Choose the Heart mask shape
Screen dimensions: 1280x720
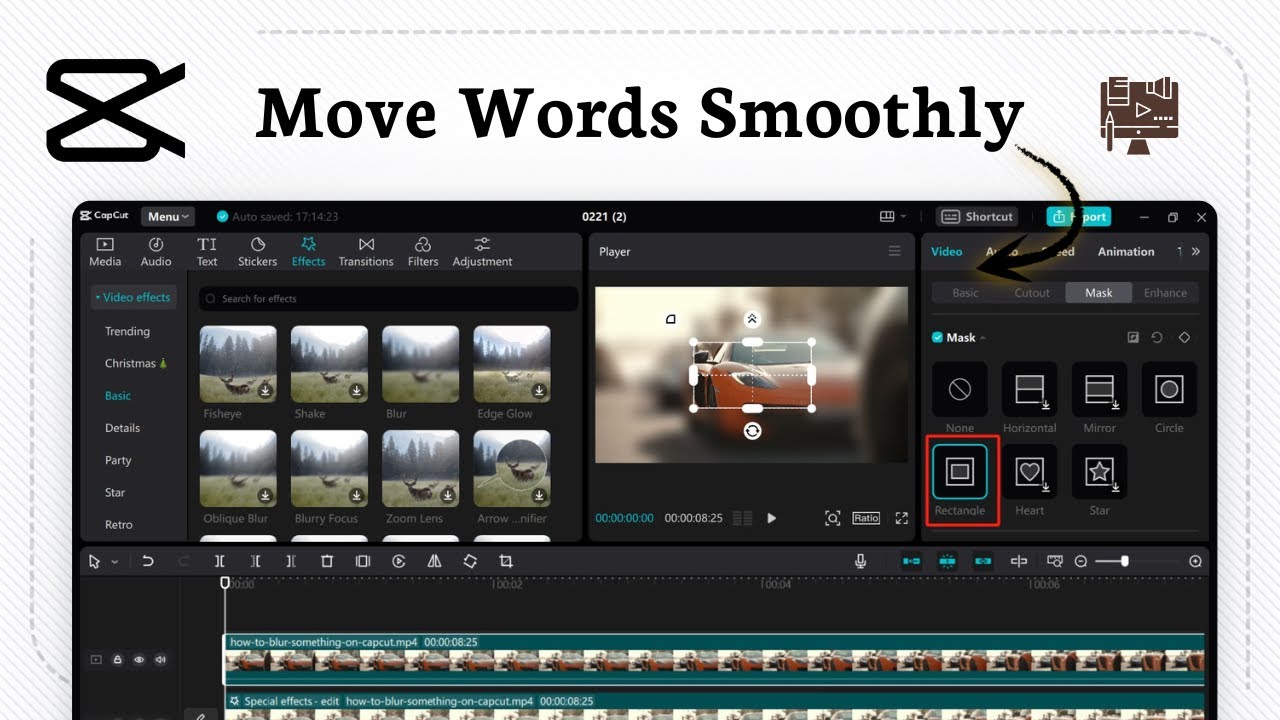click(1029, 472)
